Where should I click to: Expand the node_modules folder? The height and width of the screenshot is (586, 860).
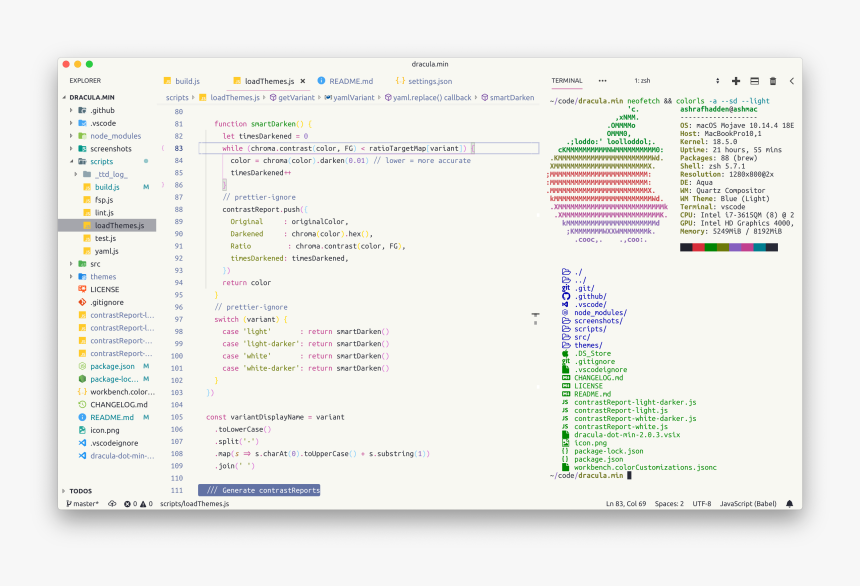[x=115, y=136]
